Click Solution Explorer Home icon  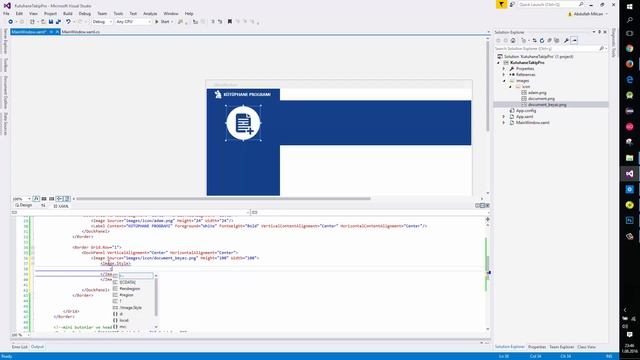pos(513,40)
